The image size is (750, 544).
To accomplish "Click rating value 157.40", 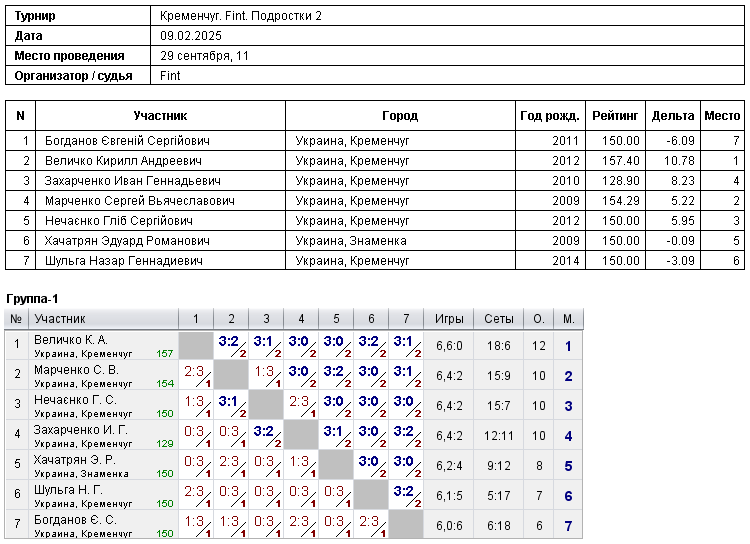I will tap(620, 161).
